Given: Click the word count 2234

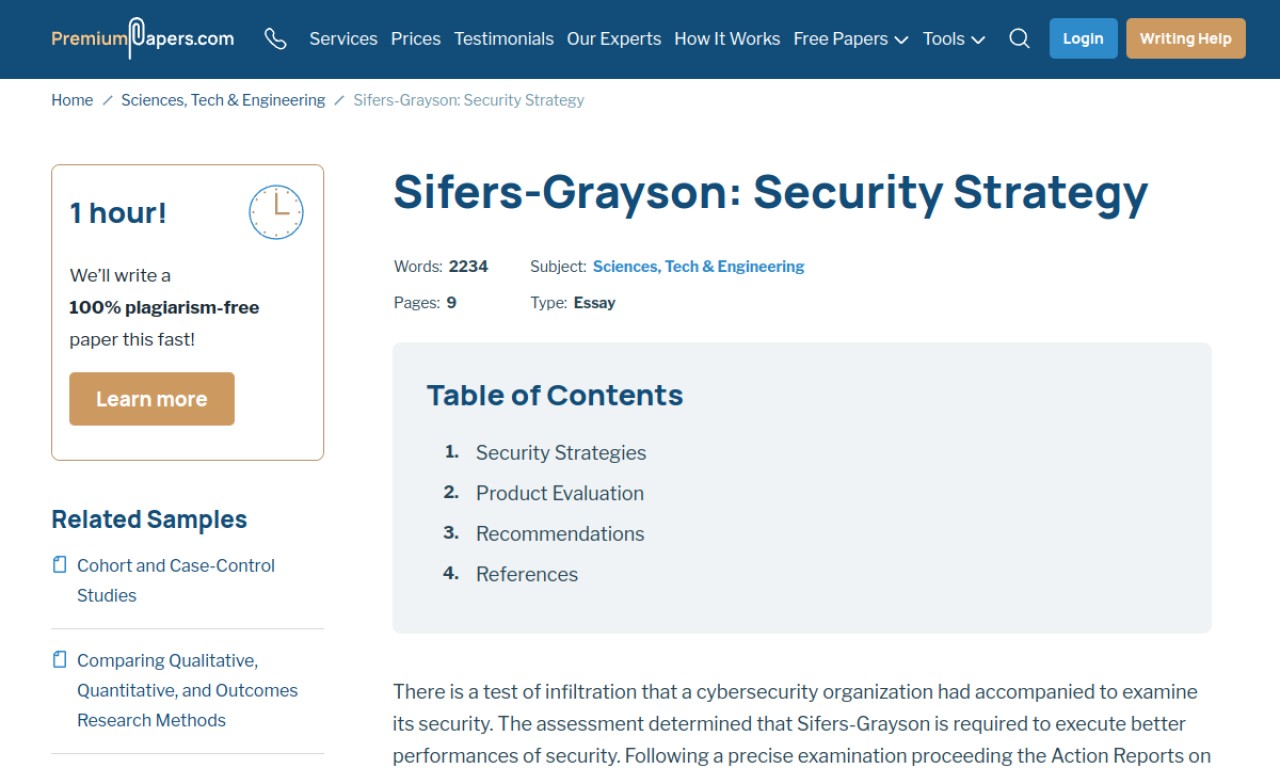Looking at the screenshot, I should tap(468, 266).
